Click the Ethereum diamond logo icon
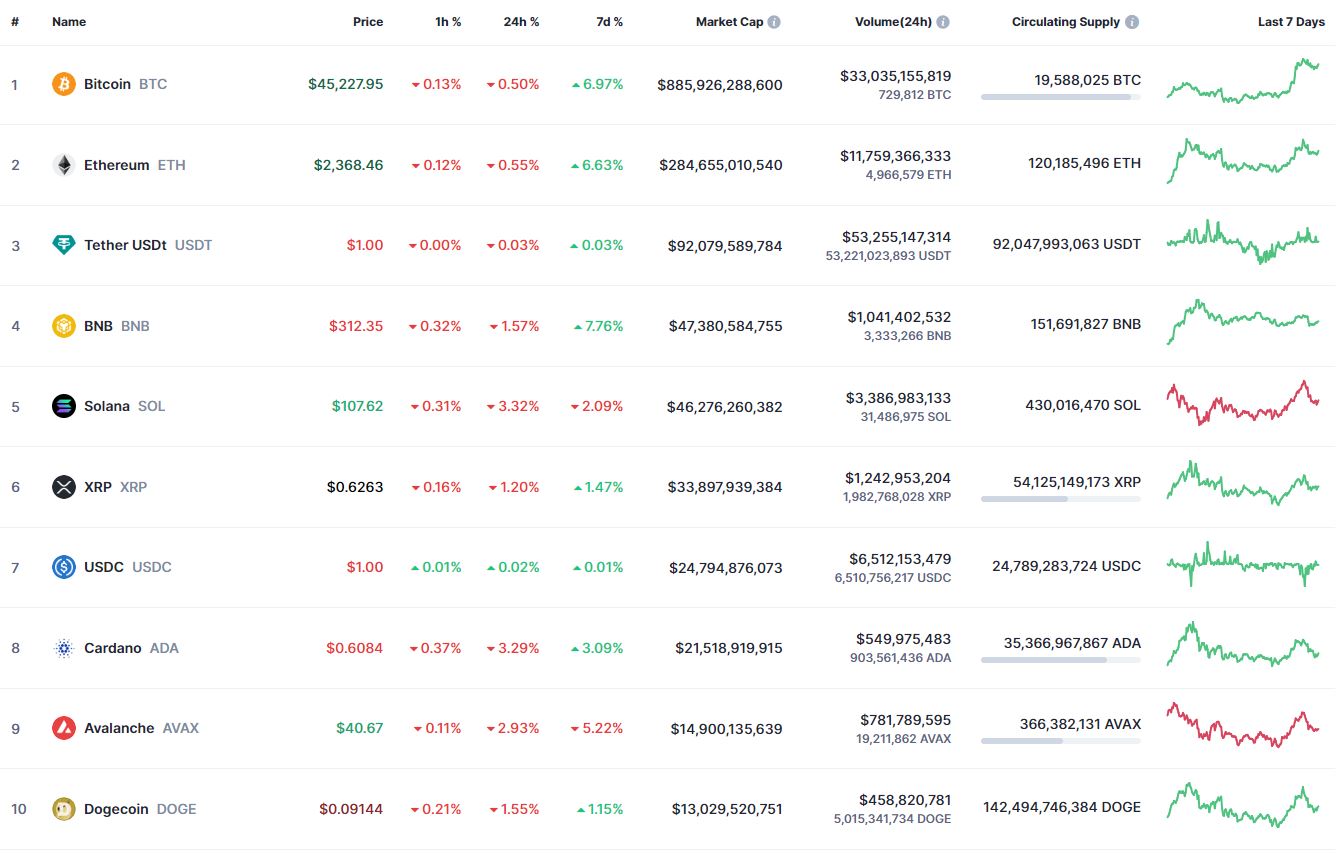1340x854 pixels. point(64,165)
